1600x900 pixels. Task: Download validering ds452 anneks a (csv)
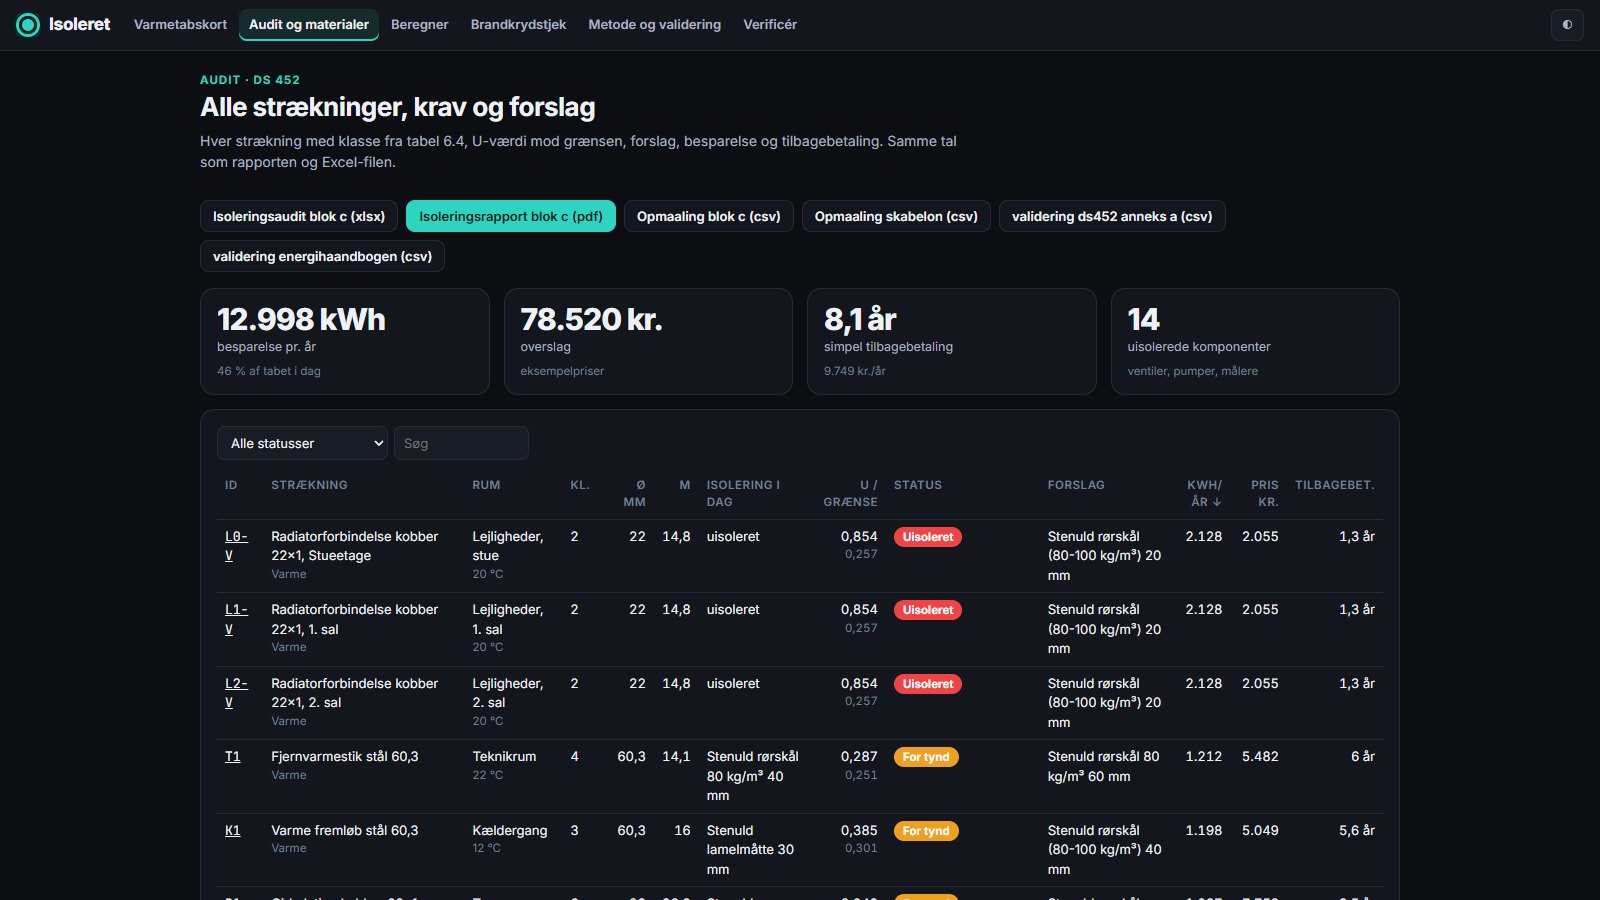(1112, 216)
